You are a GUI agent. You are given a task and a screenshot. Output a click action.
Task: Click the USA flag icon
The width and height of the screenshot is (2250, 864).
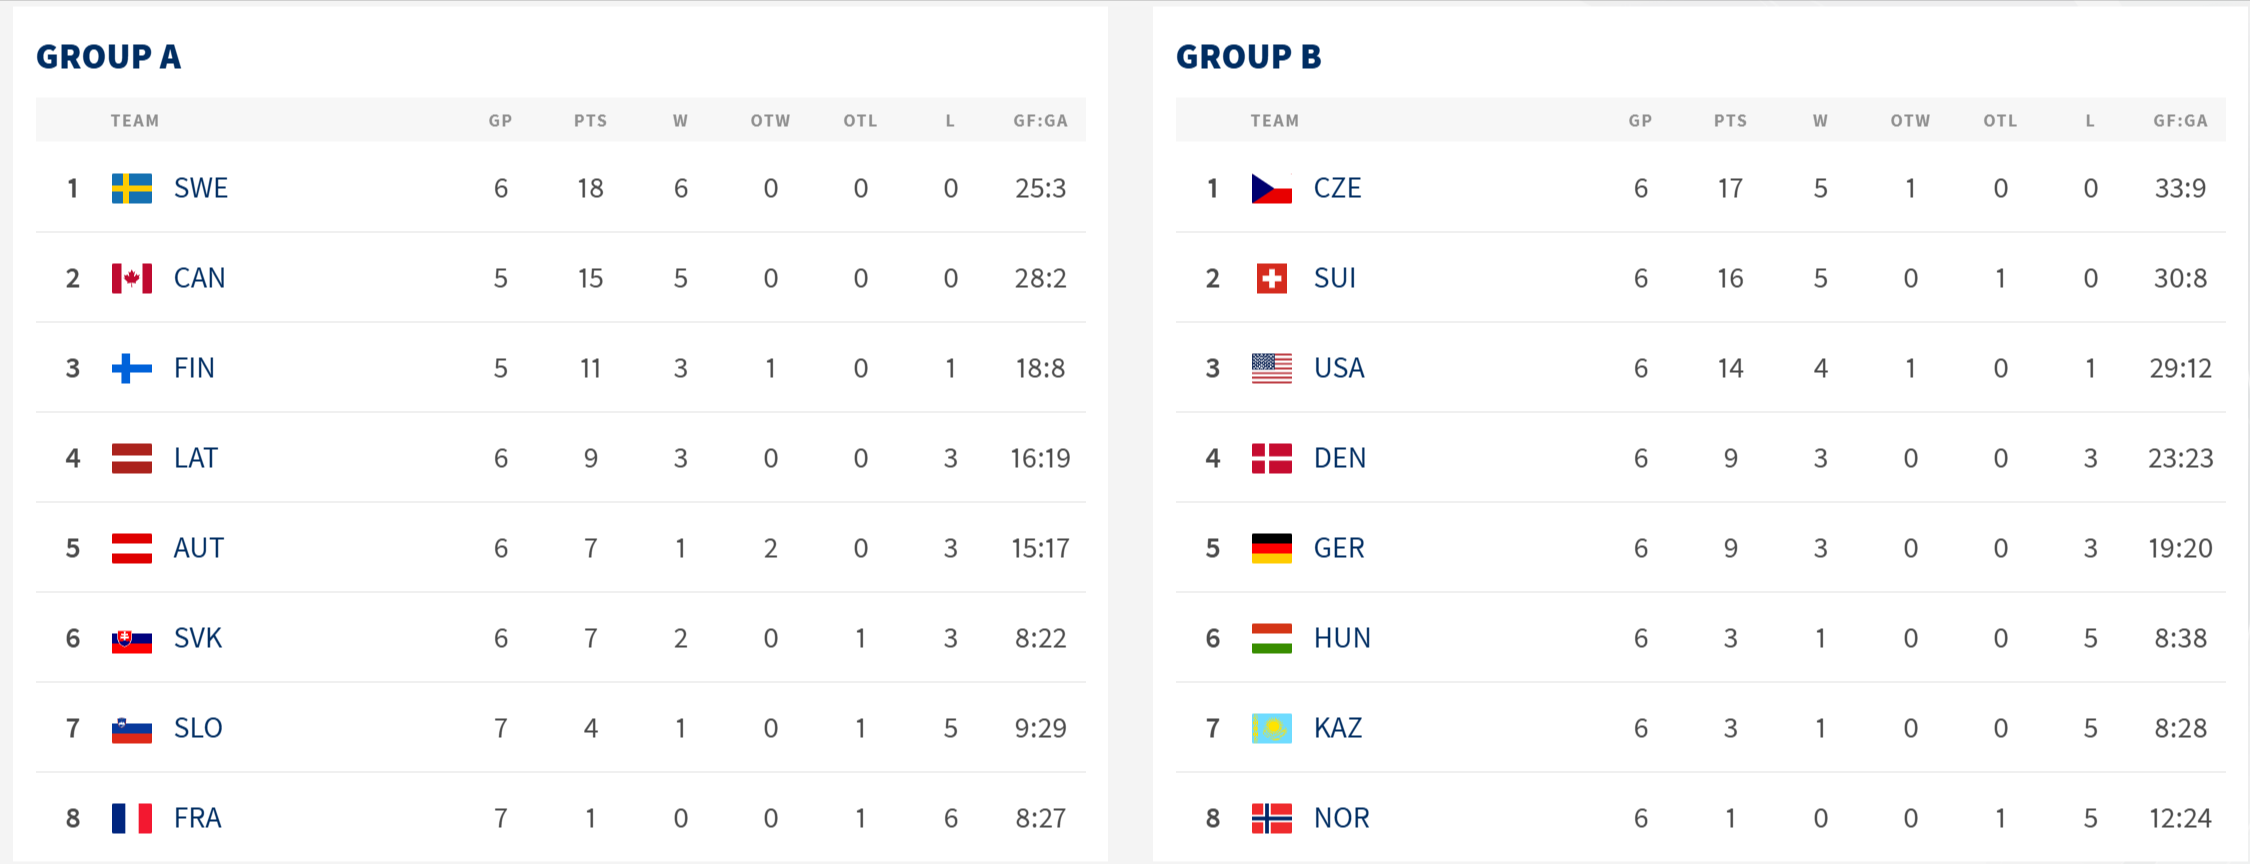[x=1272, y=368]
